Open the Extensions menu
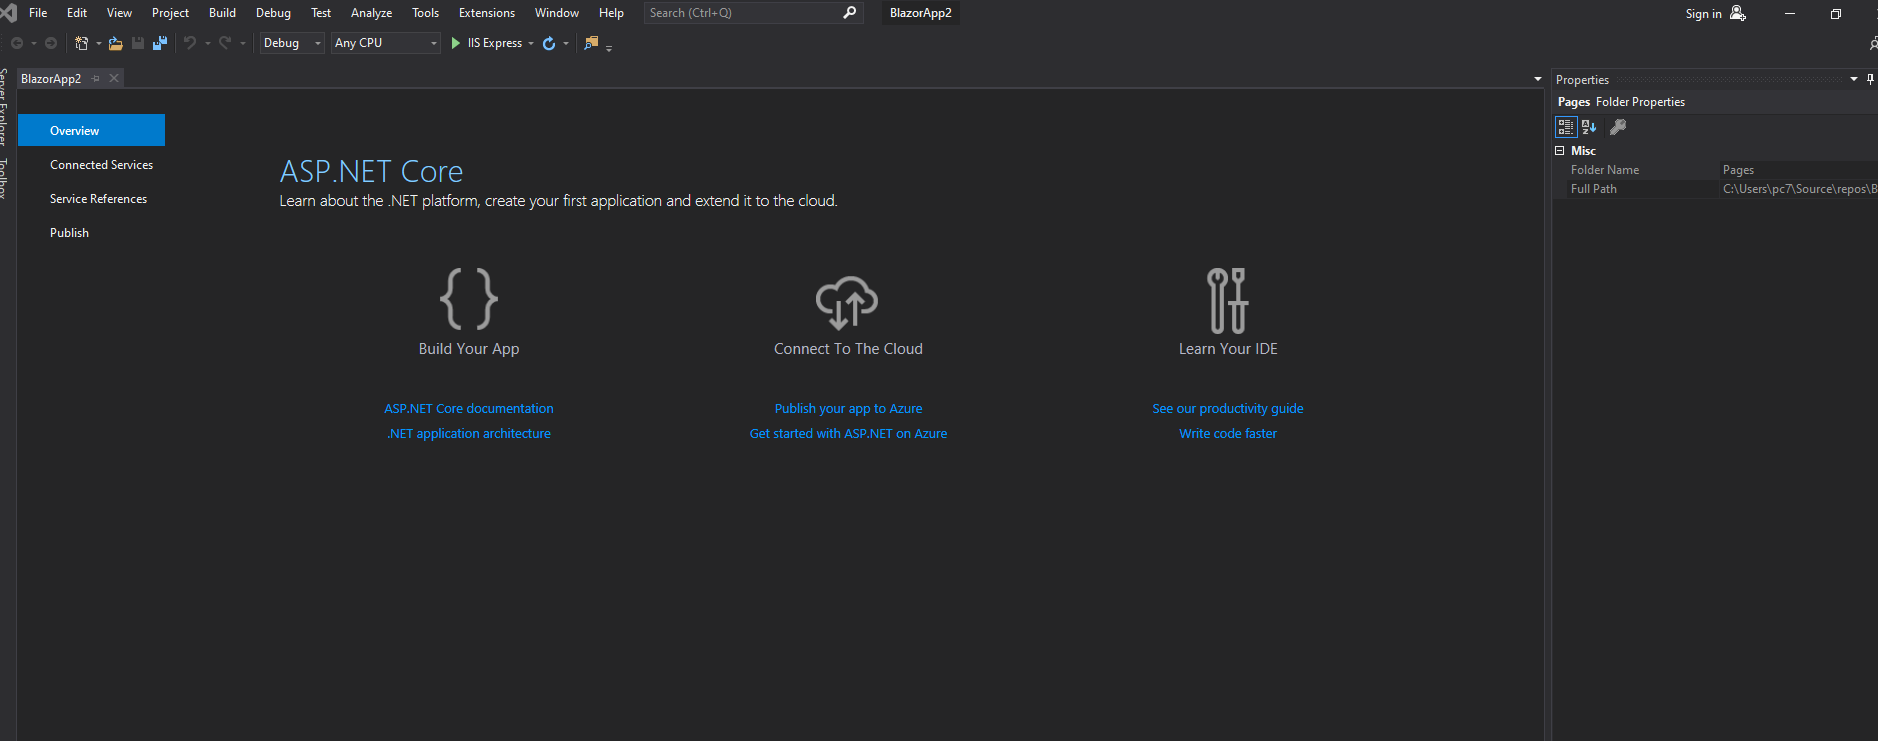This screenshot has width=1878, height=741. 487,13
